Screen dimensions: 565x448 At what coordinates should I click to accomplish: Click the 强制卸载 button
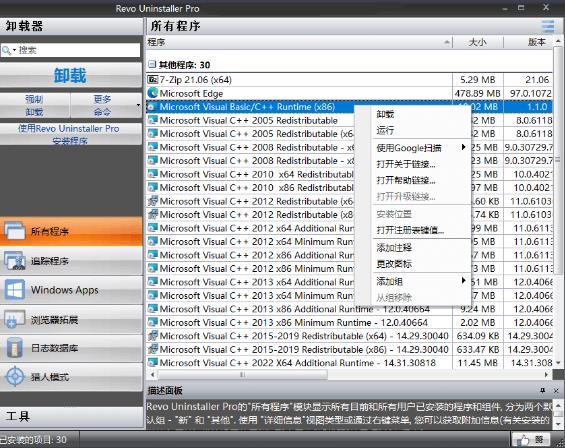(x=35, y=106)
